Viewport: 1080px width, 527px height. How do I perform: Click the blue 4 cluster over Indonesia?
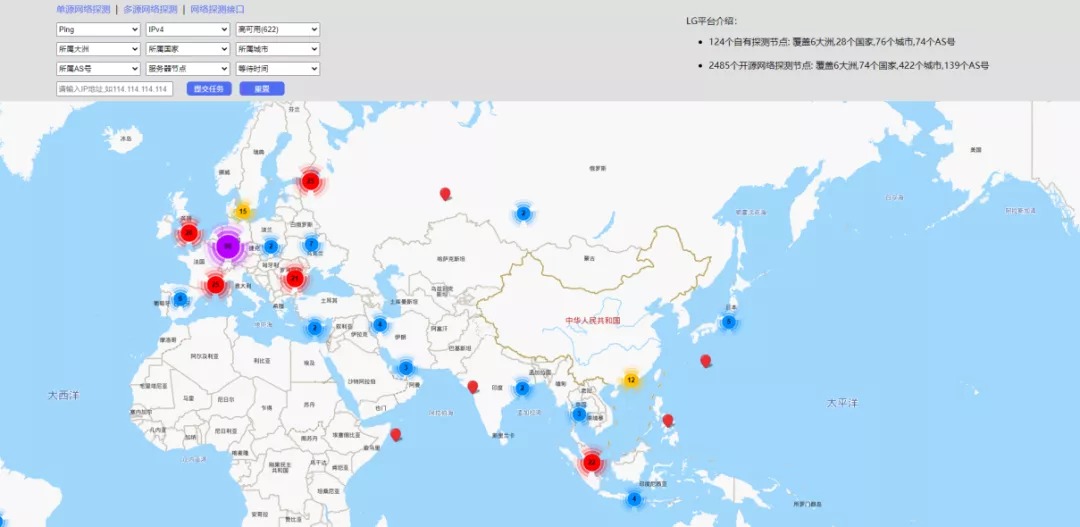634,499
